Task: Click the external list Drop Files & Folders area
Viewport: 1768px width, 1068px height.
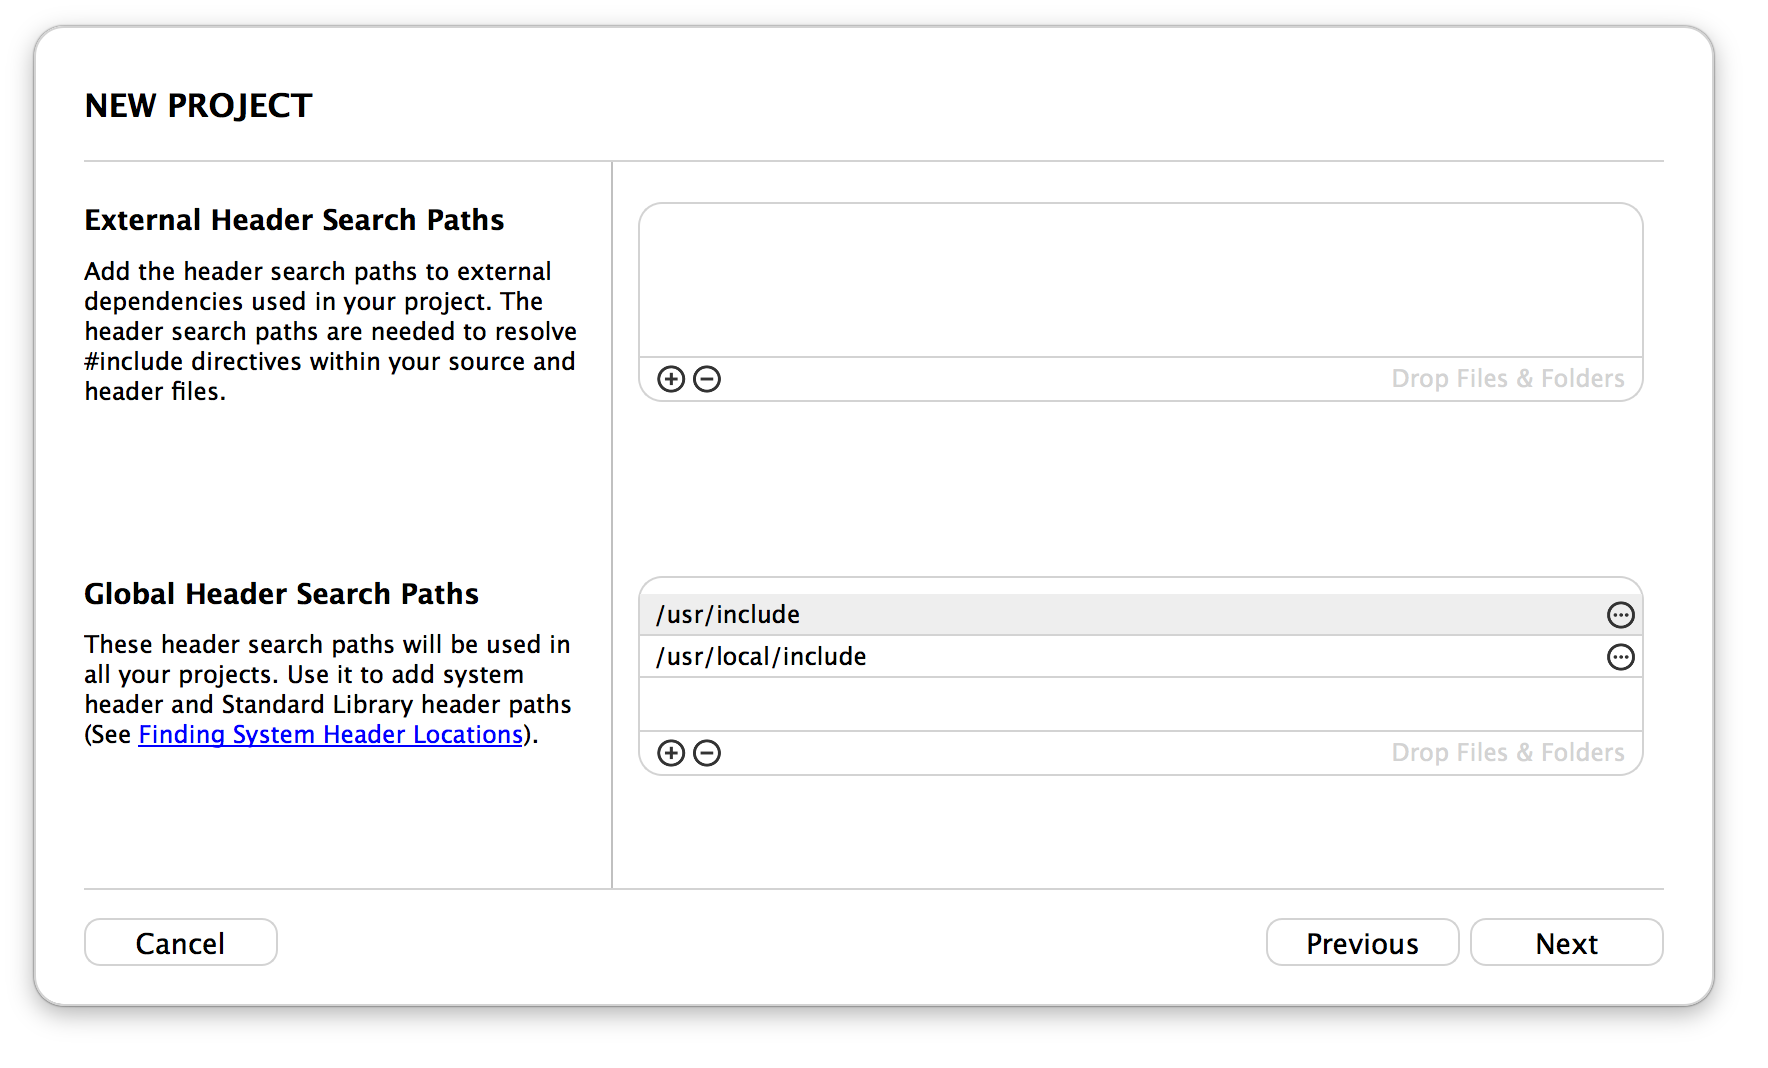Action: pos(1508,379)
